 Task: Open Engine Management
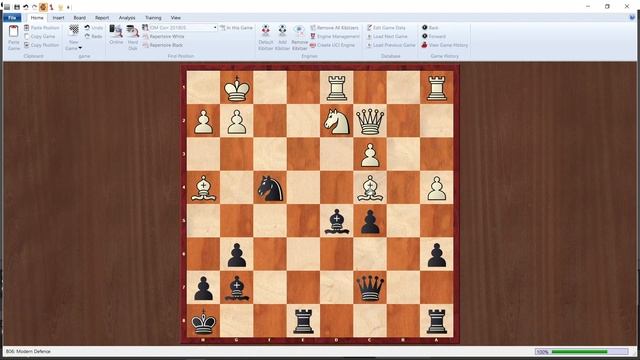(x=335, y=36)
